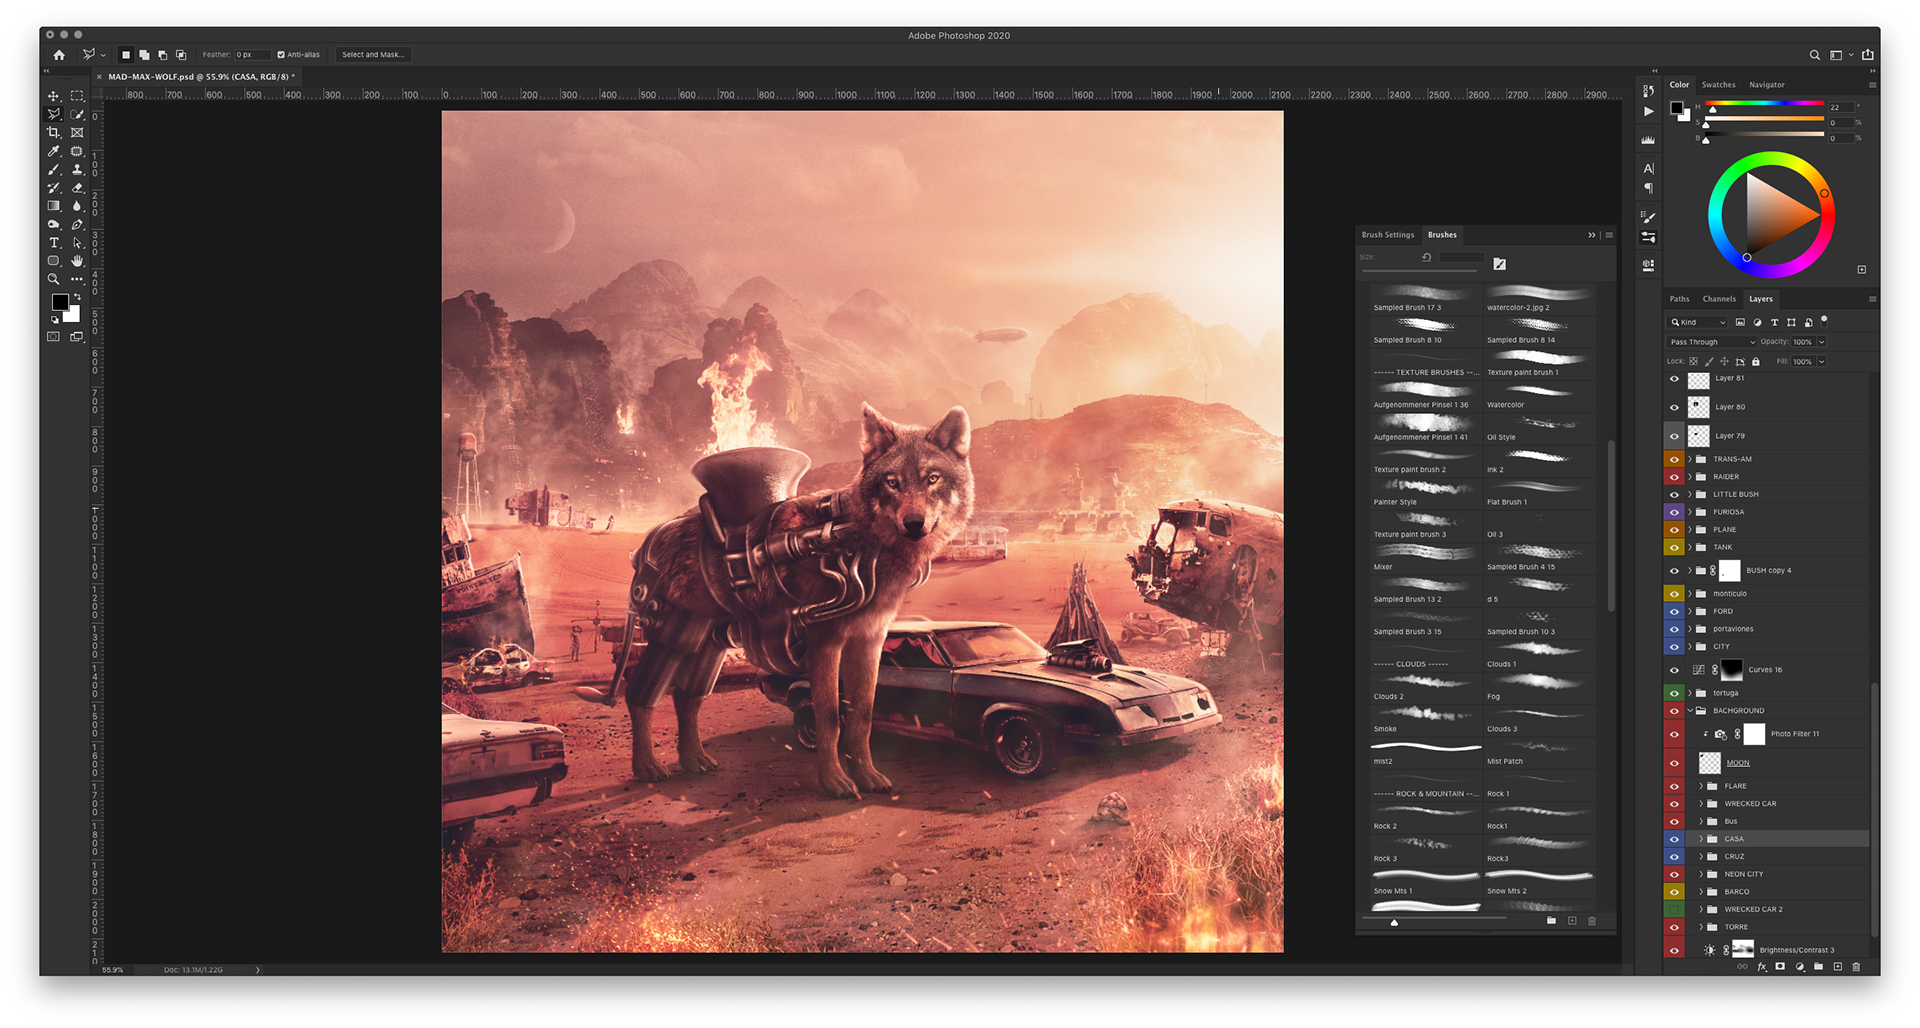Toggle visibility of TRANS-AM group
Screen dimensions: 1920x1028
(x=1674, y=459)
